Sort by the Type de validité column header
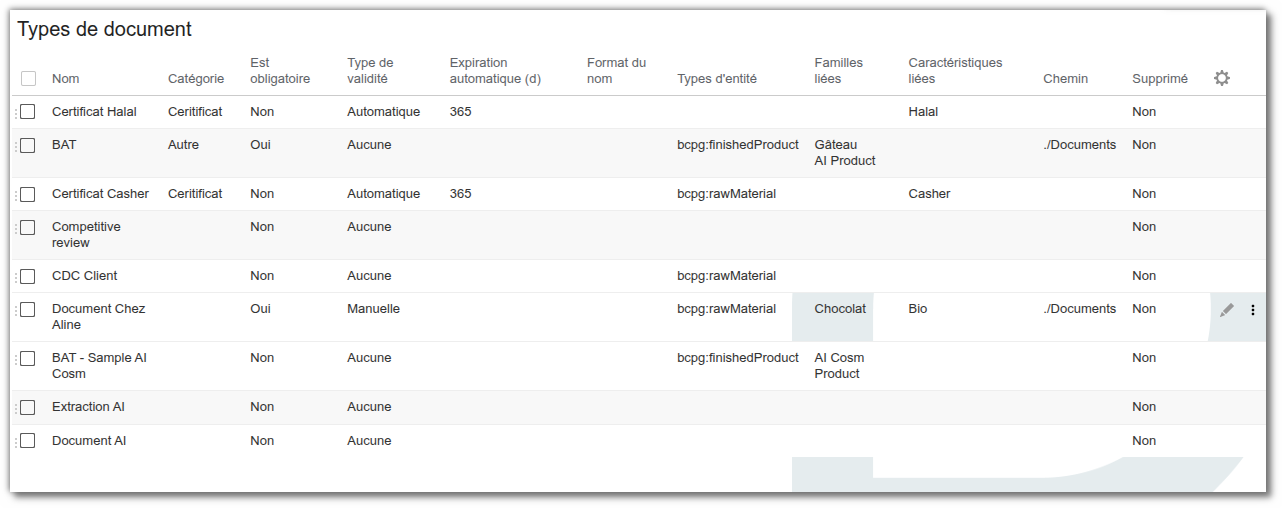The image size is (1282, 508). (x=370, y=70)
